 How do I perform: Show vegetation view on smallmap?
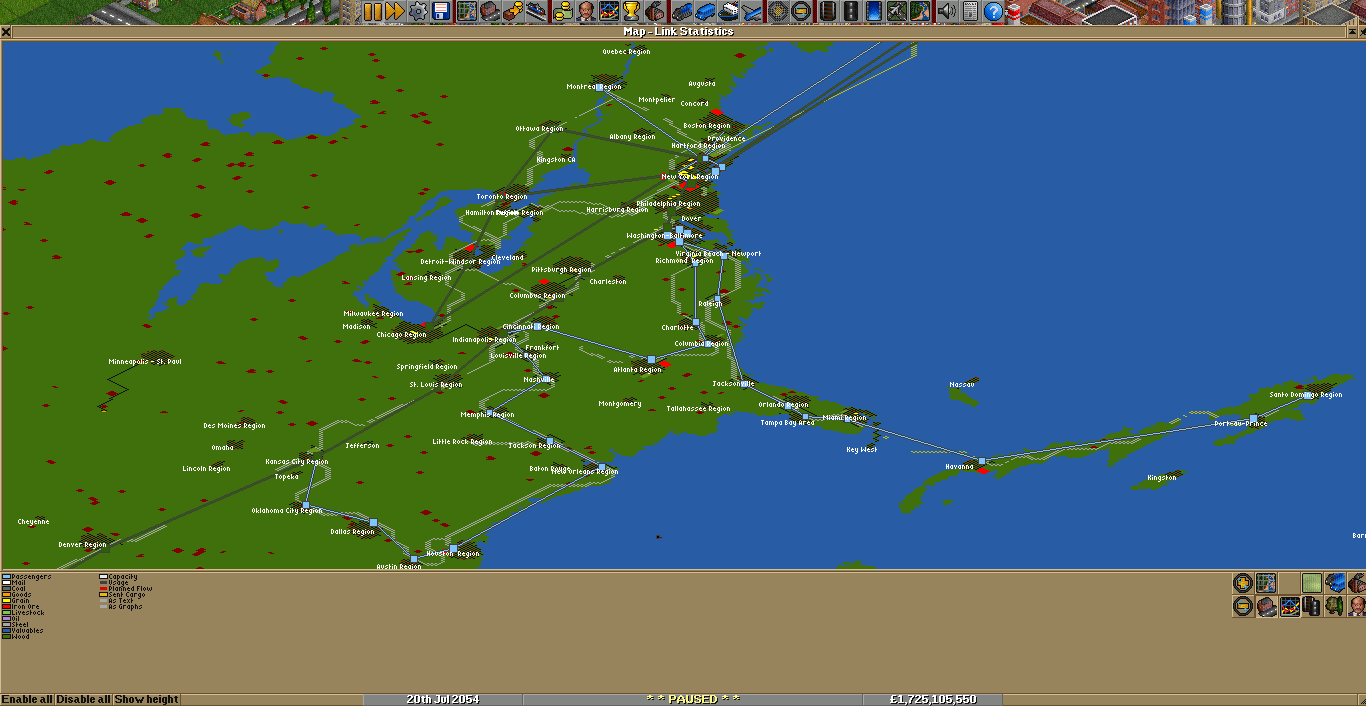point(1335,606)
